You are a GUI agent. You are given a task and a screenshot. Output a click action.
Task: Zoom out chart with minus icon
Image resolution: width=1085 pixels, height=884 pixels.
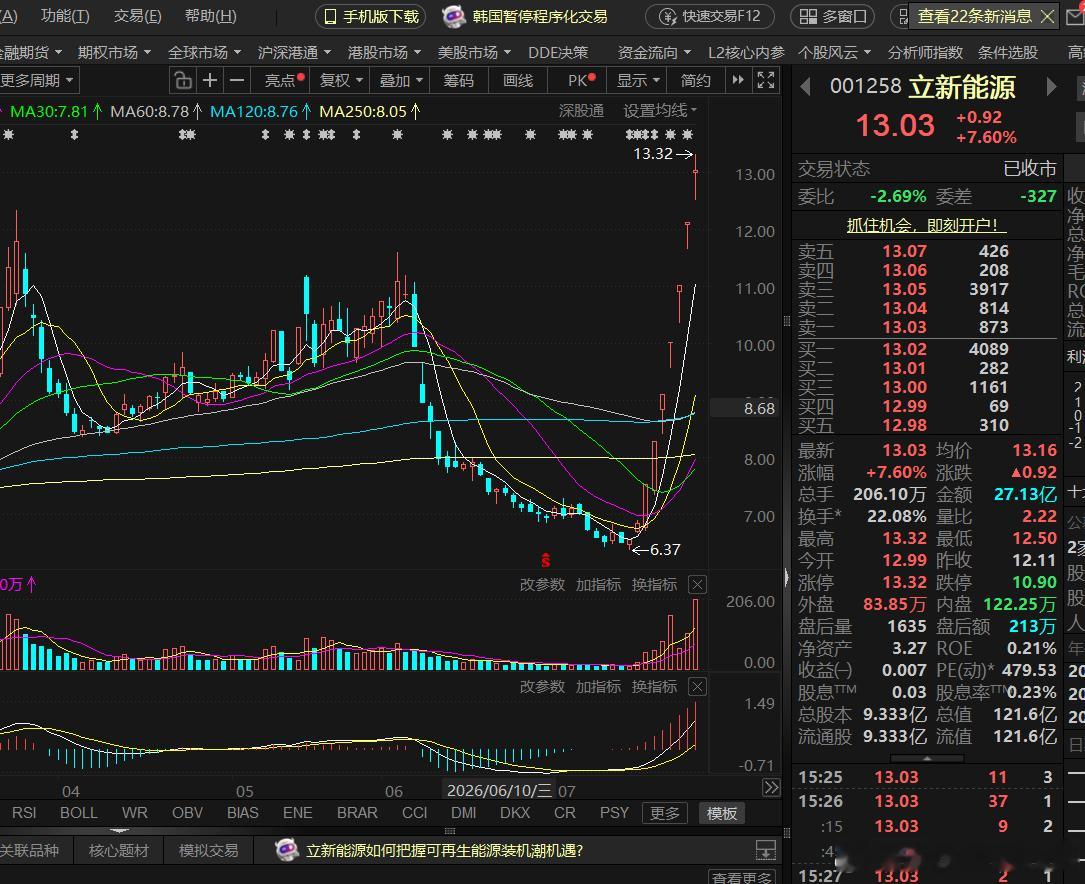click(x=237, y=81)
